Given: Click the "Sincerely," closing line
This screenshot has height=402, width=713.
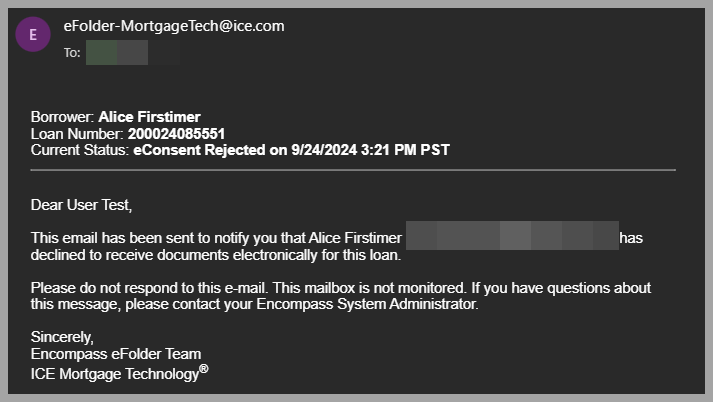Looking at the screenshot, I should click(x=63, y=337).
